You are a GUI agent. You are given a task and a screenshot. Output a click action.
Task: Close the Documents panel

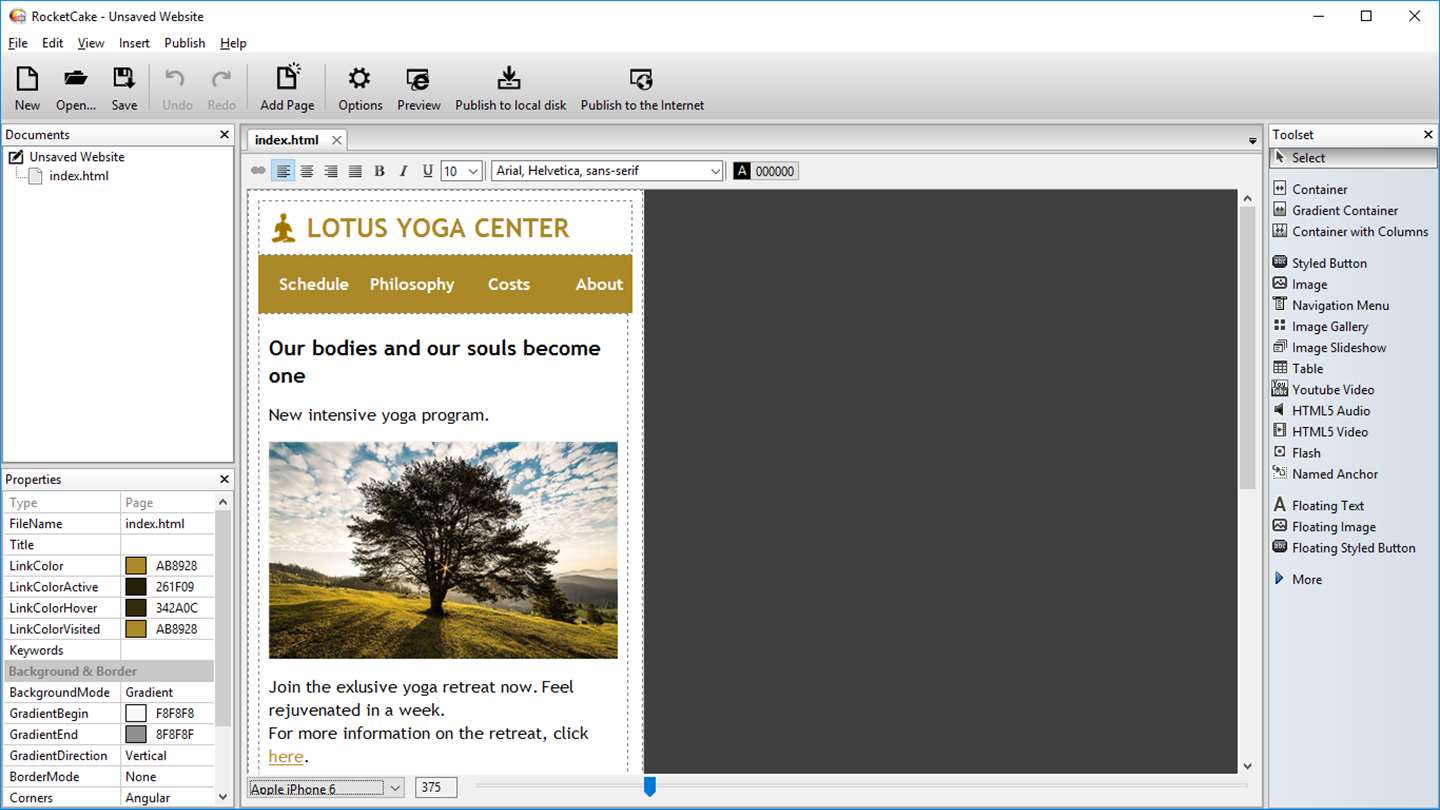(x=224, y=135)
